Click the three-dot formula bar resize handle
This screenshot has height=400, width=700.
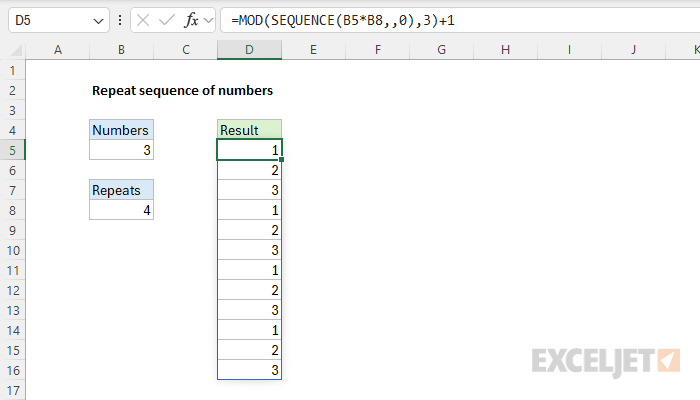tap(120, 20)
